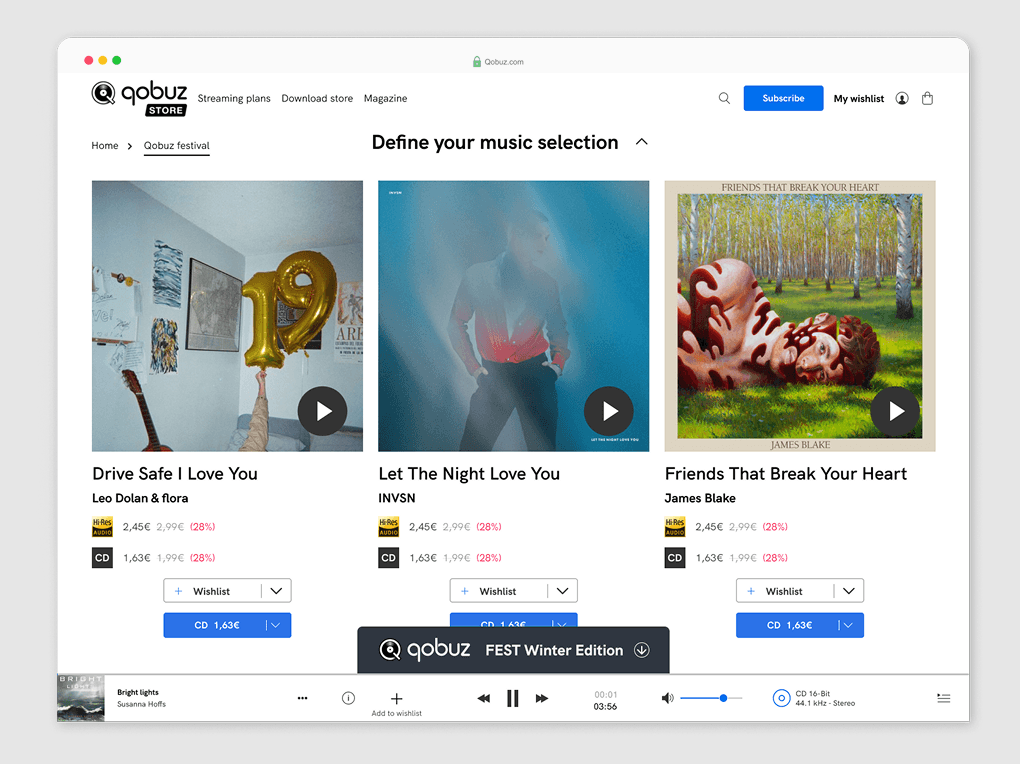Open Drive Safe I Love You cover art
Image resolution: width=1020 pixels, height=764 pixels.
(x=227, y=316)
